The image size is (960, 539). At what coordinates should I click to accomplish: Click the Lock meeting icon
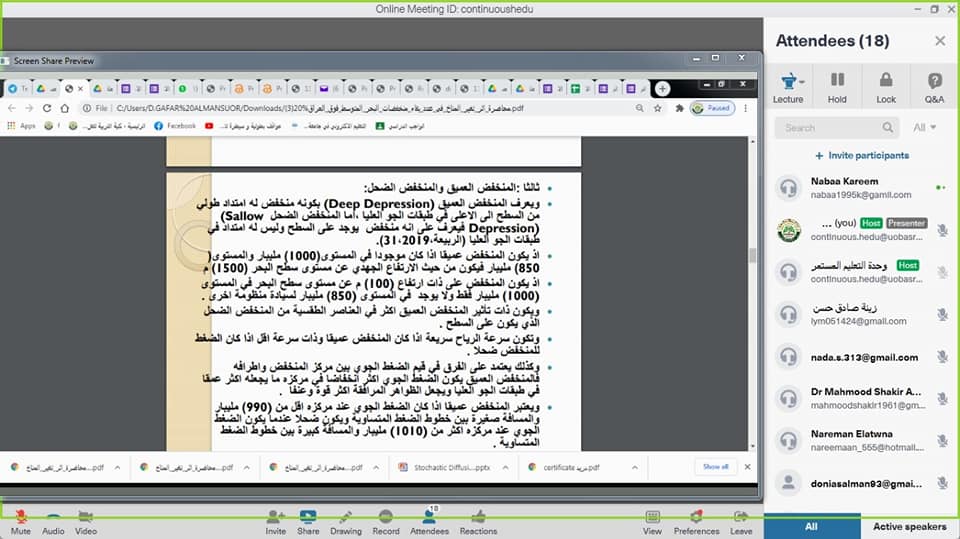886,85
